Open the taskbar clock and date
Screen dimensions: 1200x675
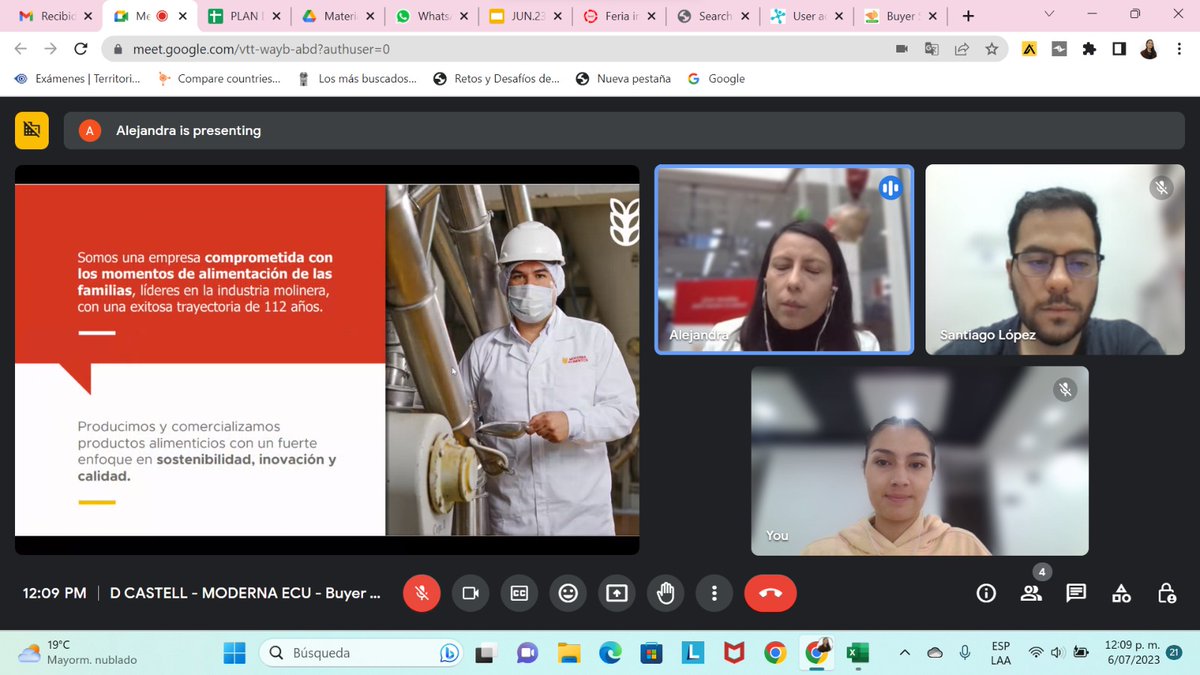coord(1131,653)
